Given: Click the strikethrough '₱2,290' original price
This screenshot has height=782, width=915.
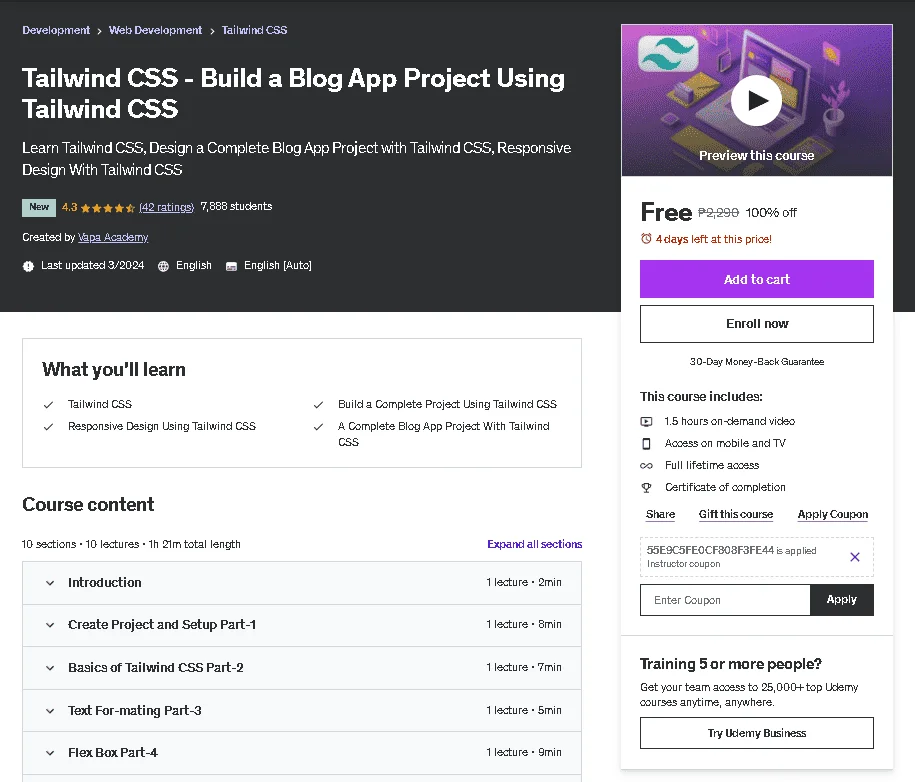Looking at the screenshot, I should click(x=718, y=213).
